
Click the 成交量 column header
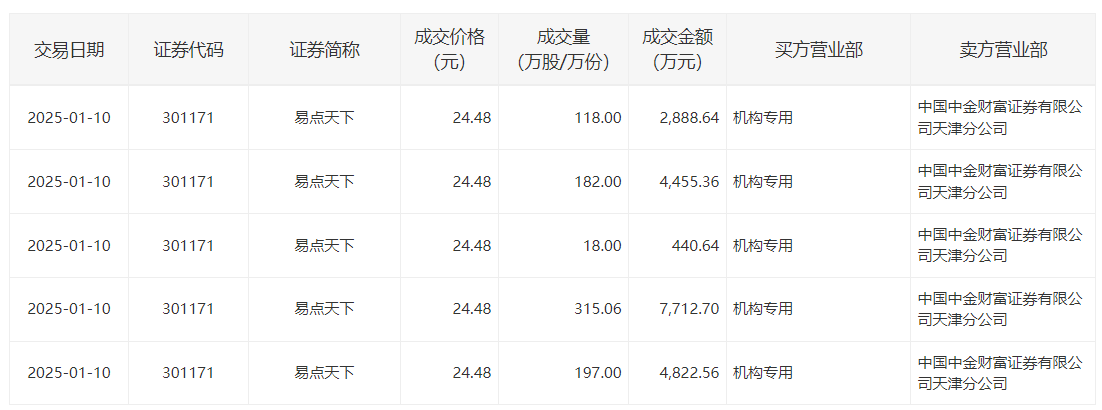click(563, 50)
